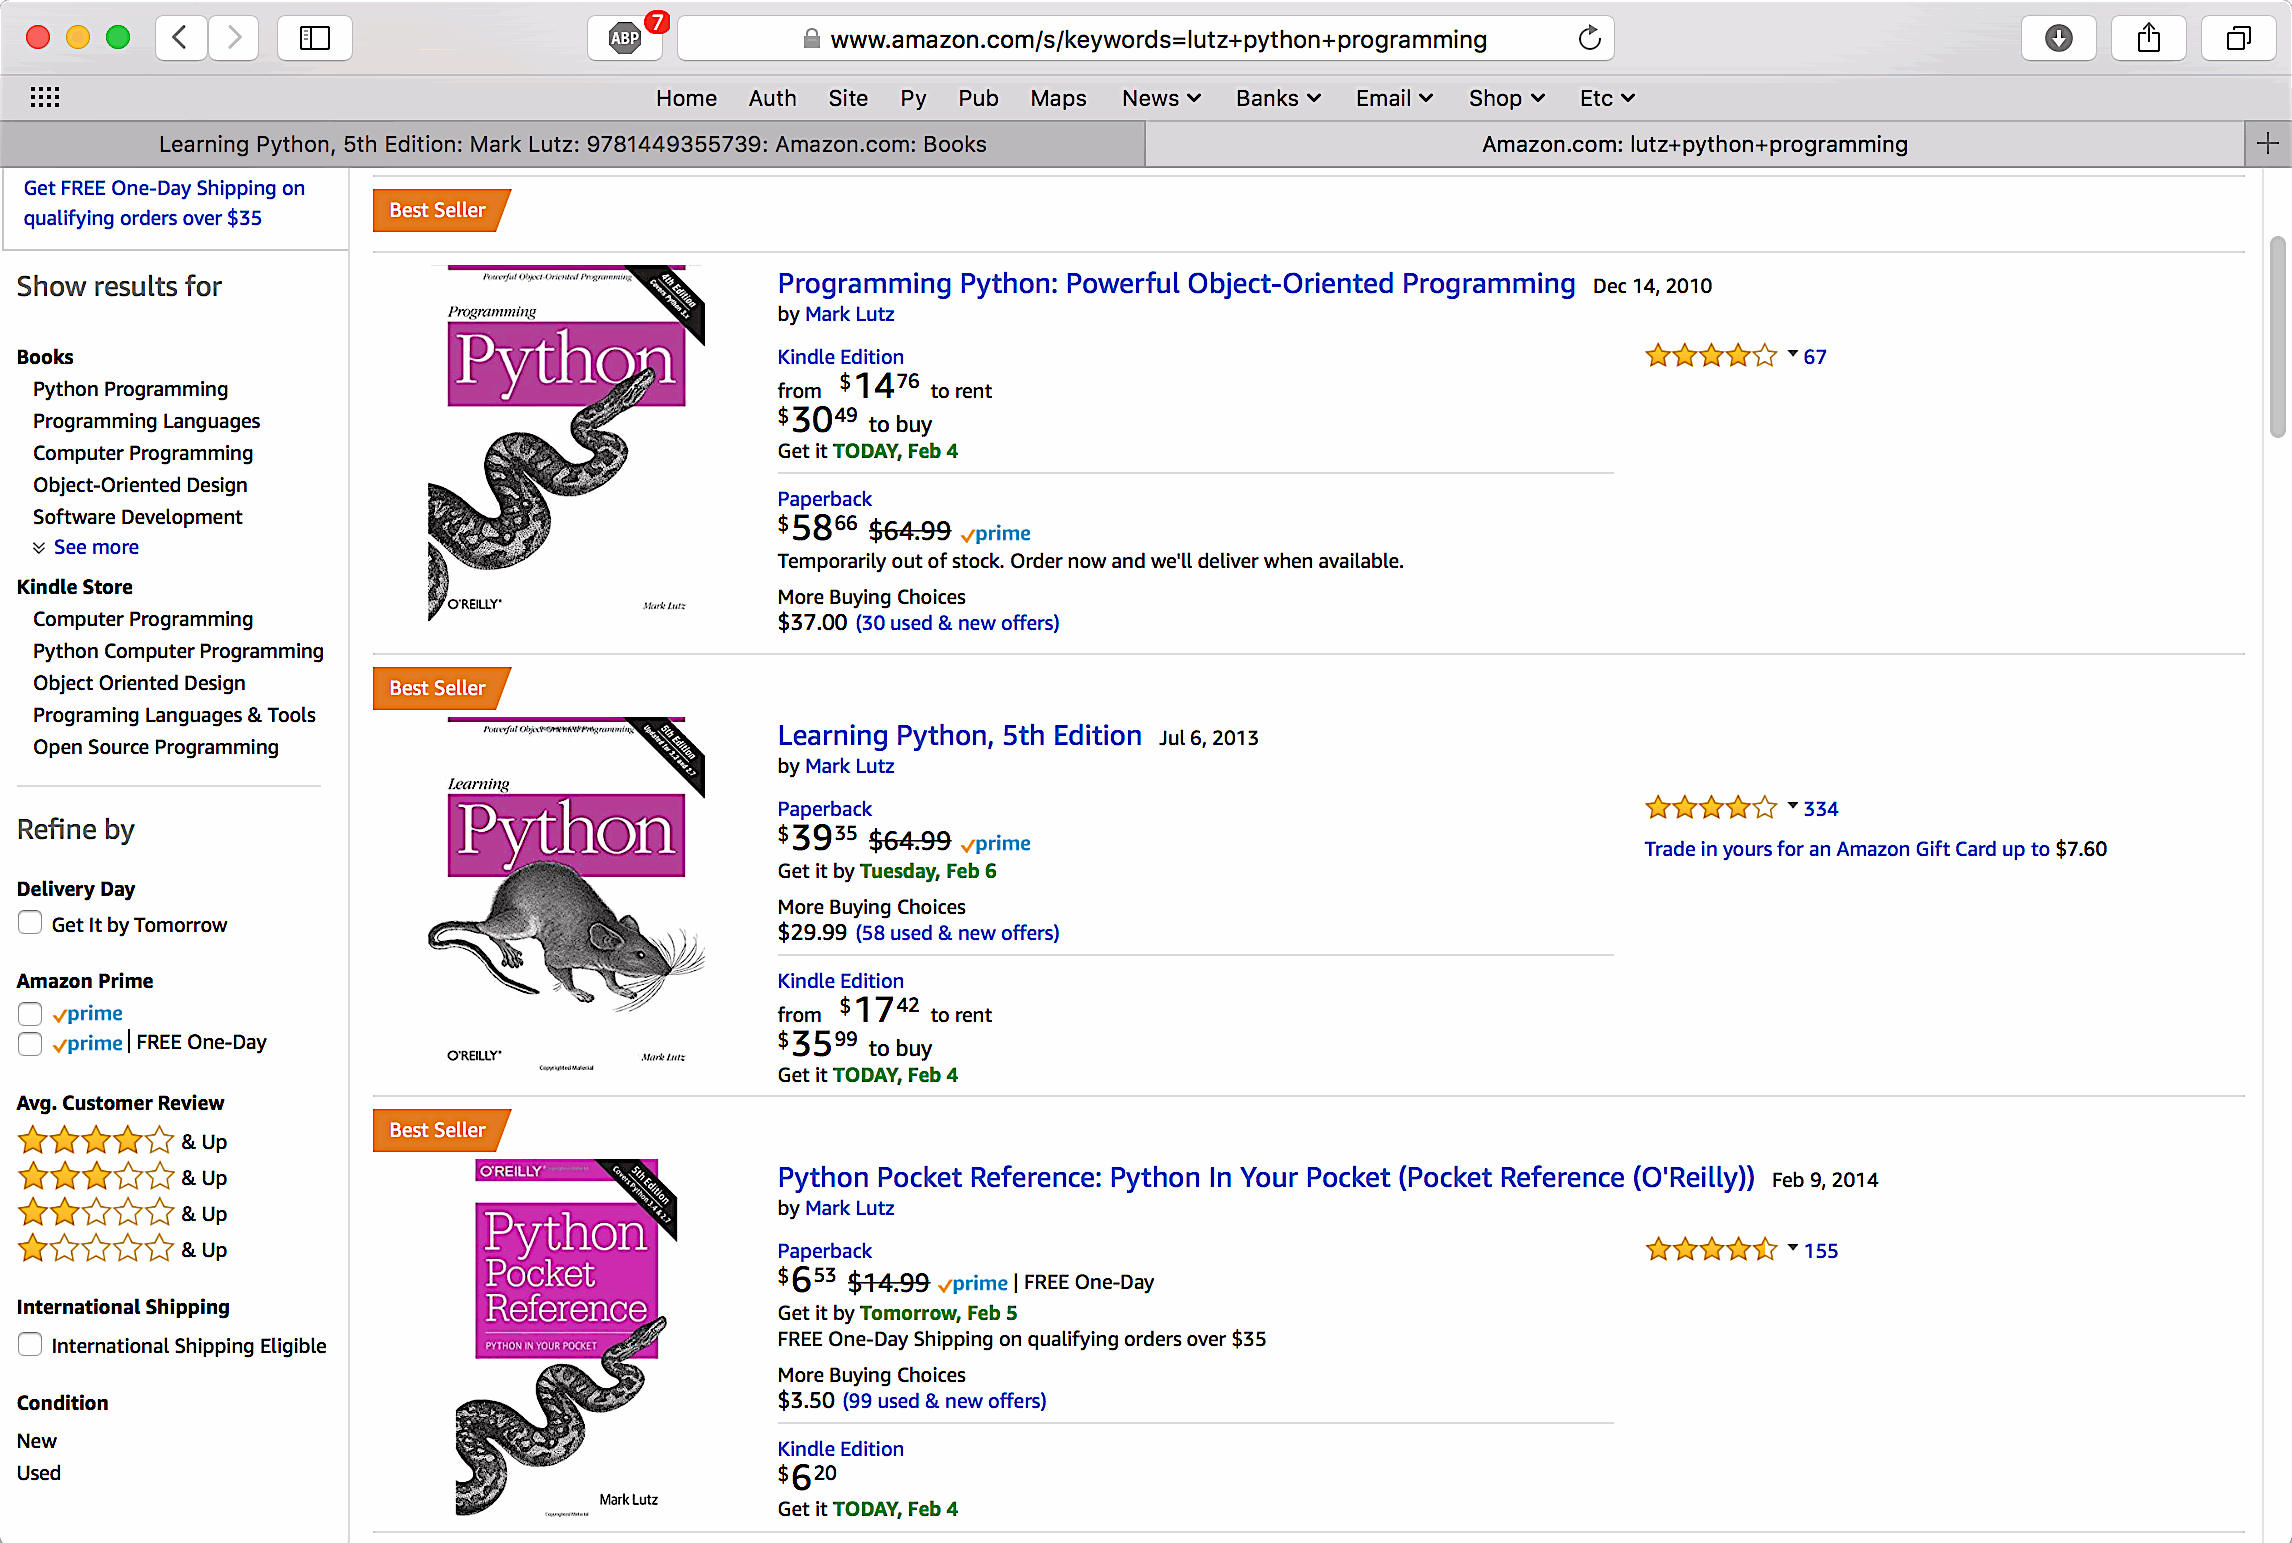Open Programming Python book title link

(1176, 284)
